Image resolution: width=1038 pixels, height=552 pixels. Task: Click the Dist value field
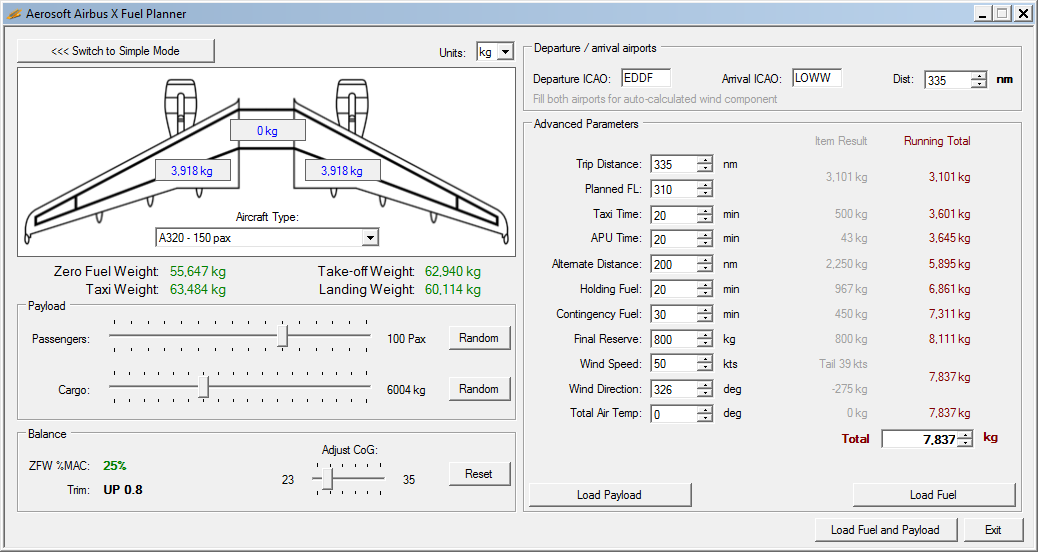tap(947, 81)
